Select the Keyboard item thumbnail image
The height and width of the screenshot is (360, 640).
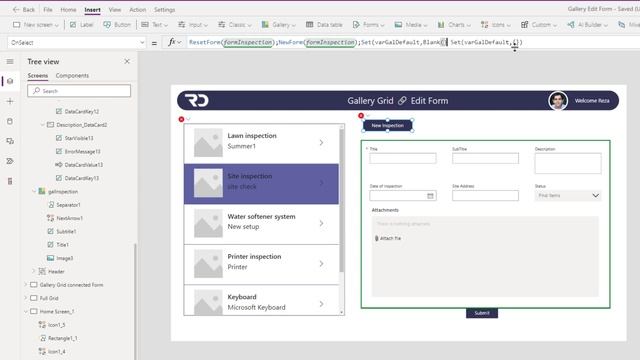208,303
